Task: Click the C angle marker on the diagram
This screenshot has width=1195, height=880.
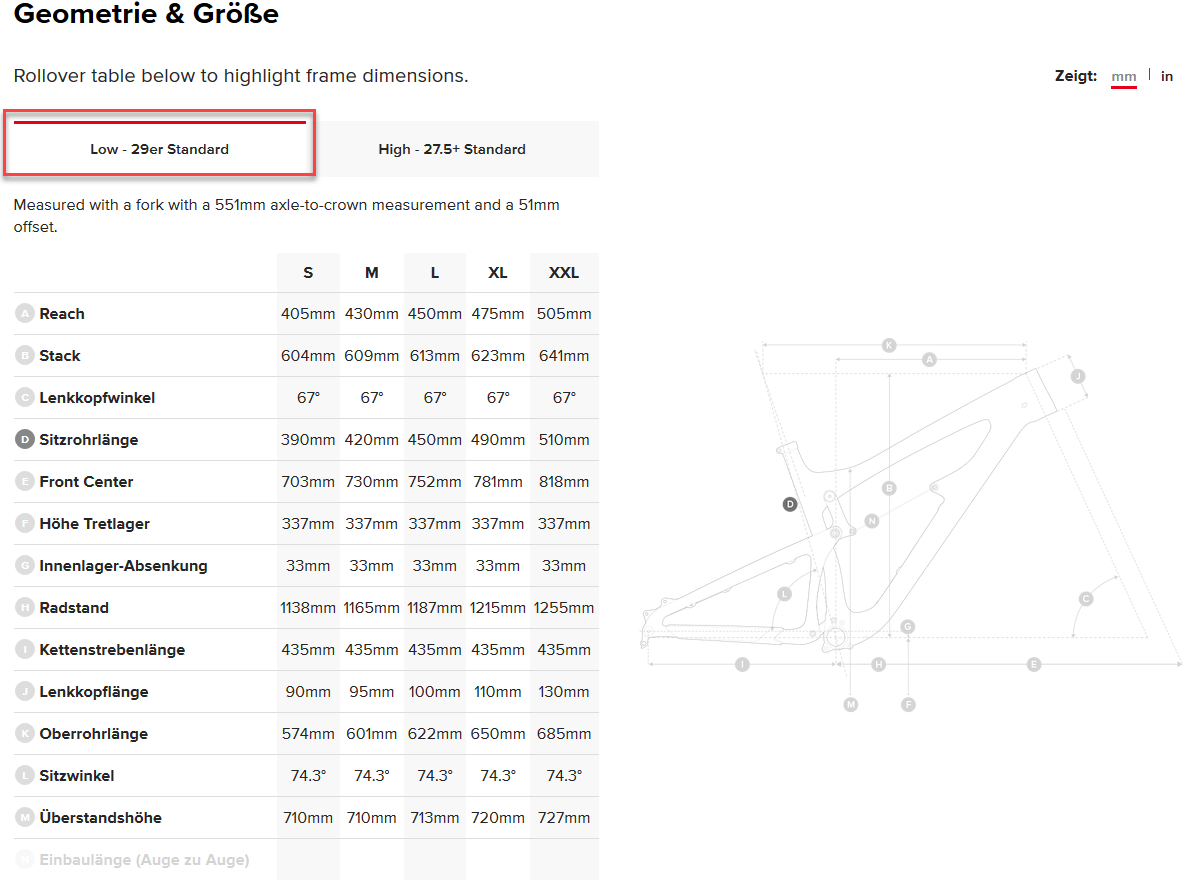Action: (1086, 599)
